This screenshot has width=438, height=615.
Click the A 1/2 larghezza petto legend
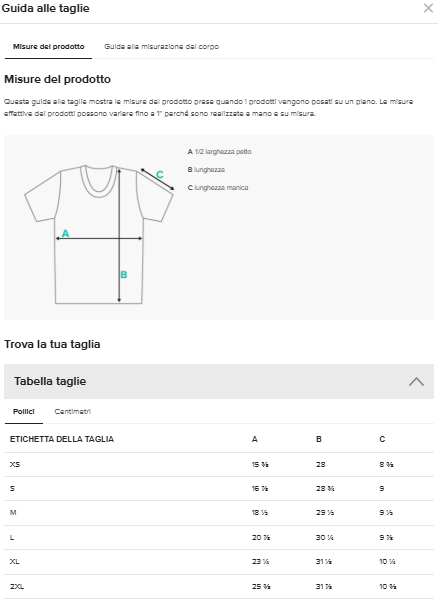(220, 152)
